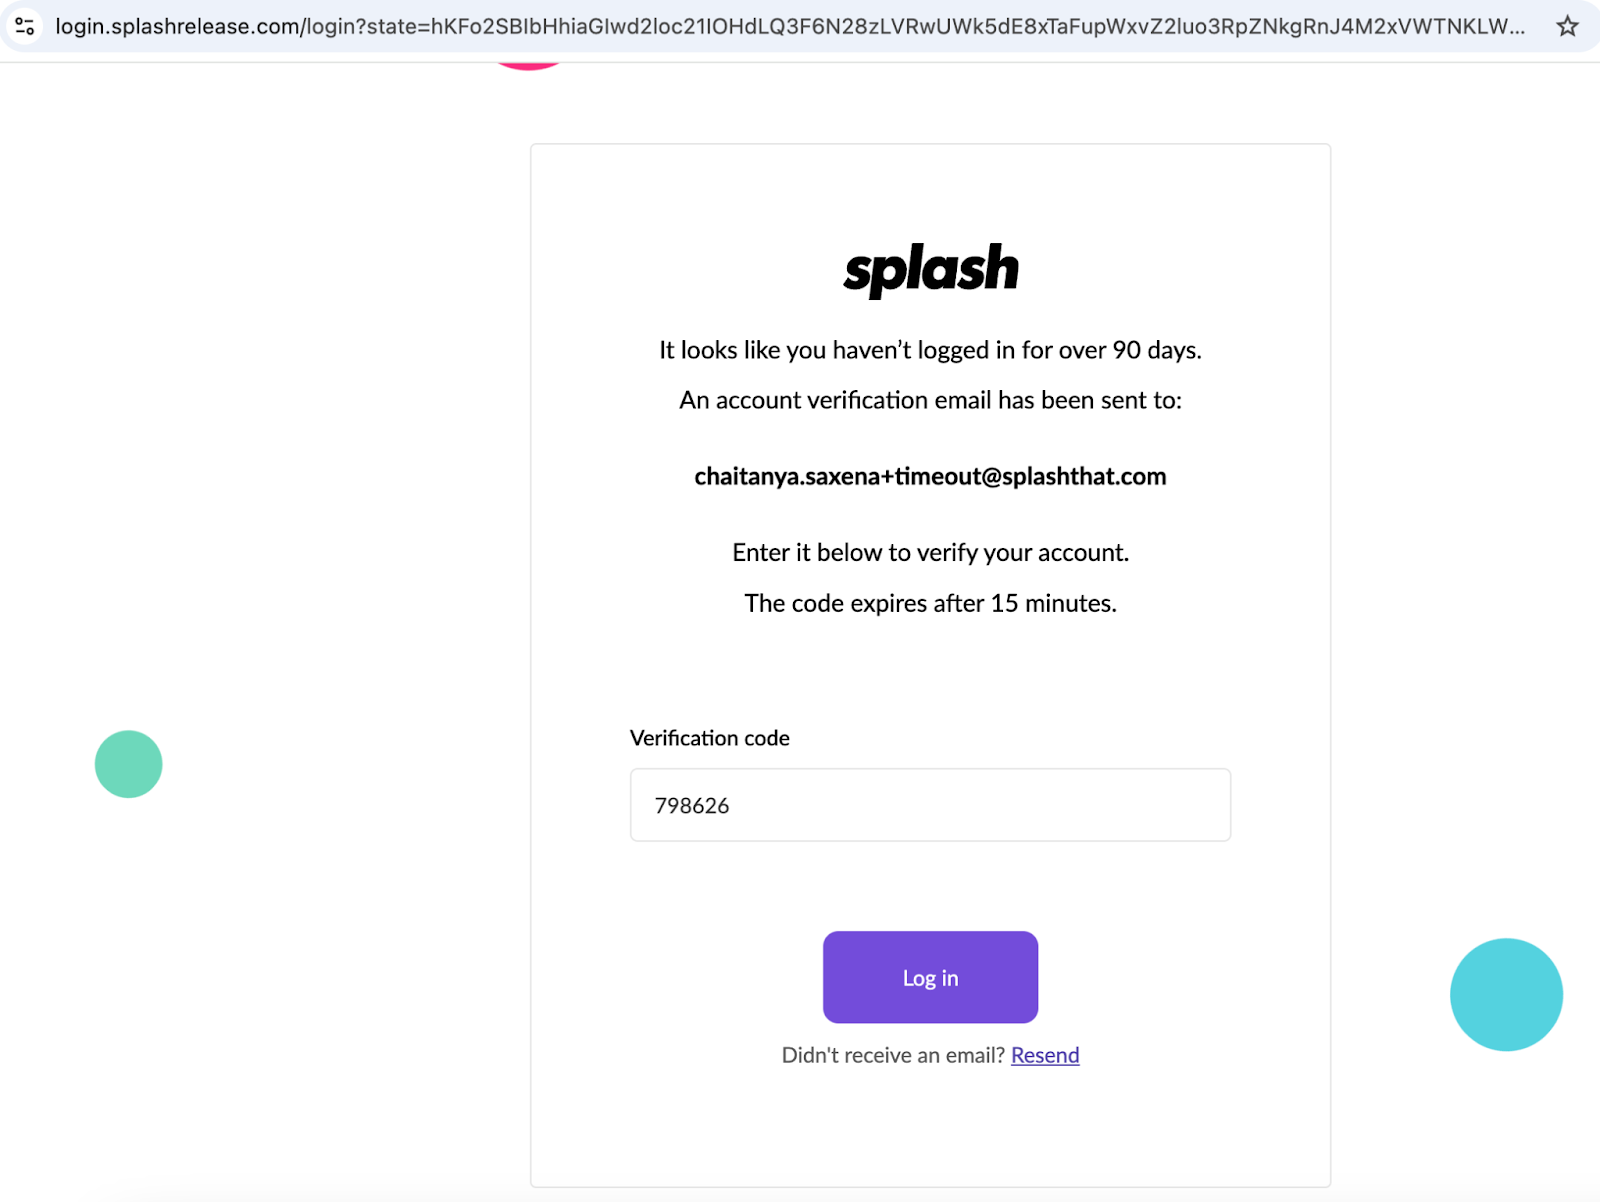Click the "Verification code" field label
1600x1202 pixels.
click(x=710, y=738)
